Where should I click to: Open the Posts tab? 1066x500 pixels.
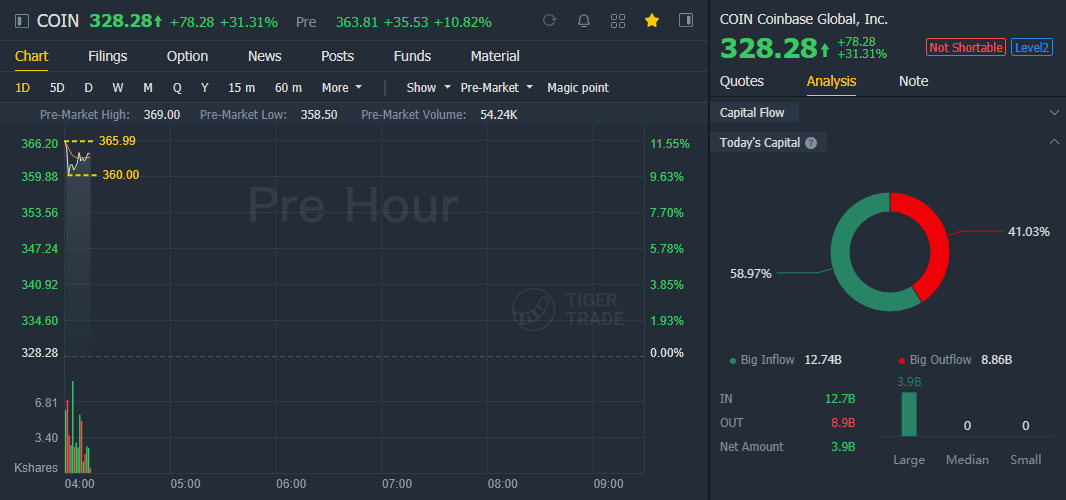(337, 56)
